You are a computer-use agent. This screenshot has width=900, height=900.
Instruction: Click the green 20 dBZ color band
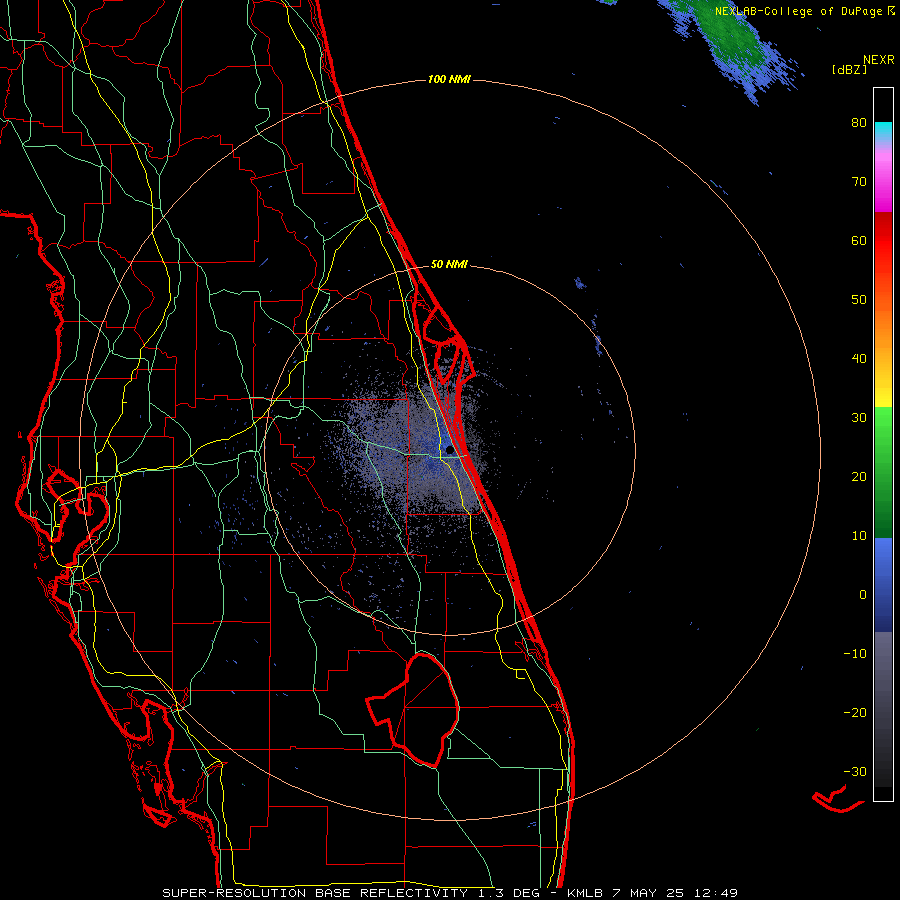click(x=883, y=476)
